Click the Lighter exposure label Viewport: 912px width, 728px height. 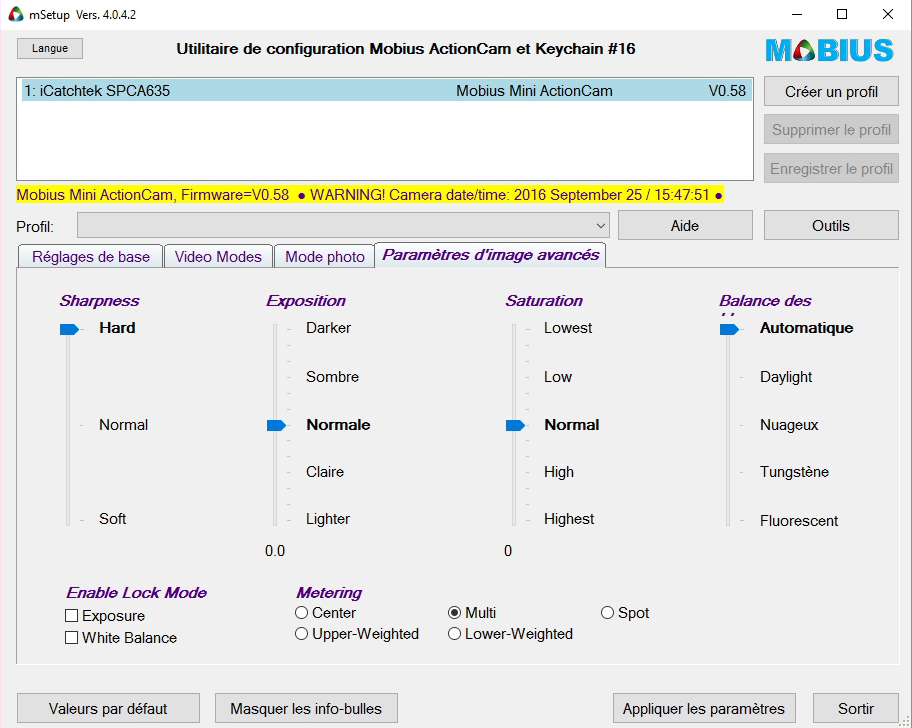(x=328, y=519)
